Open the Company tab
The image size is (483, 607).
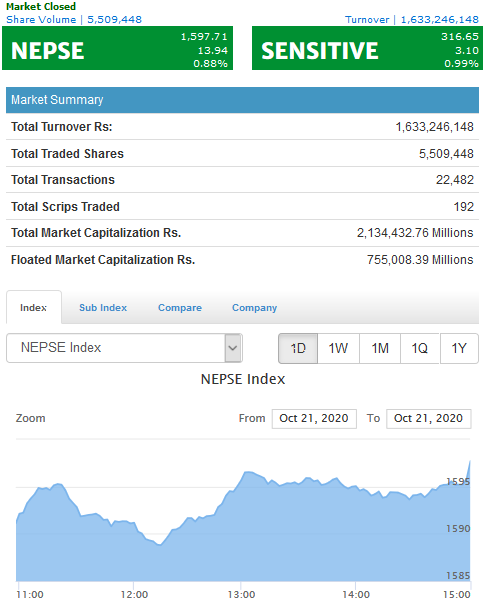pyautogui.click(x=254, y=308)
